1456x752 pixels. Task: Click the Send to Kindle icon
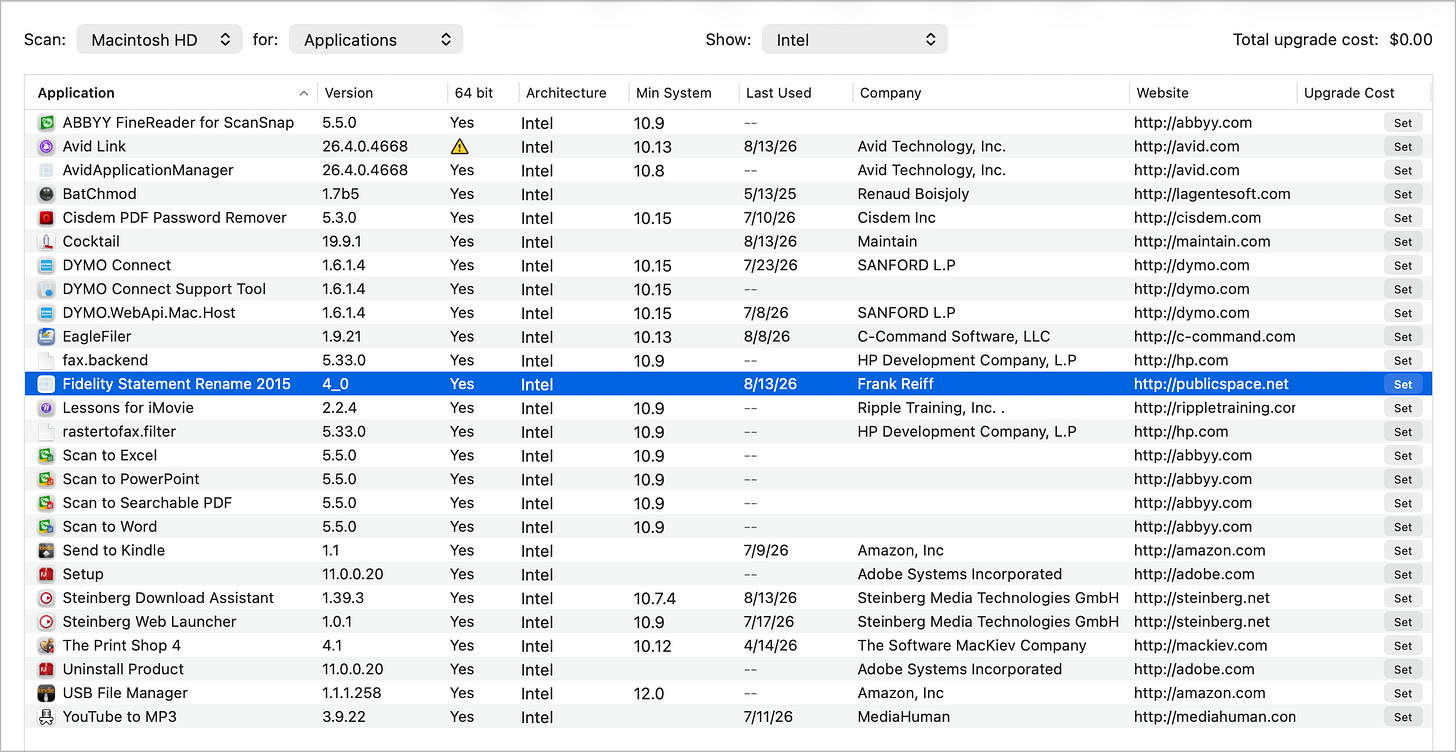point(46,550)
